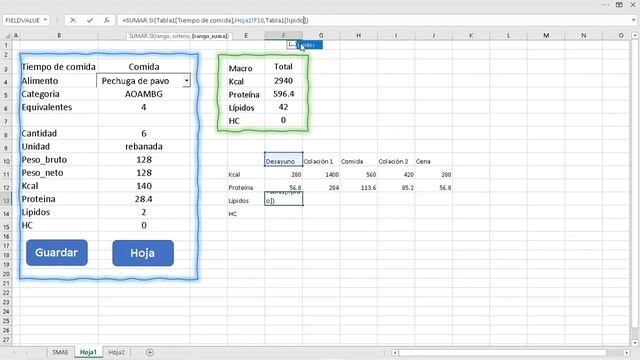Confirm formula with the checkmark icon
The image size is (640, 360).
click(x=90, y=20)
